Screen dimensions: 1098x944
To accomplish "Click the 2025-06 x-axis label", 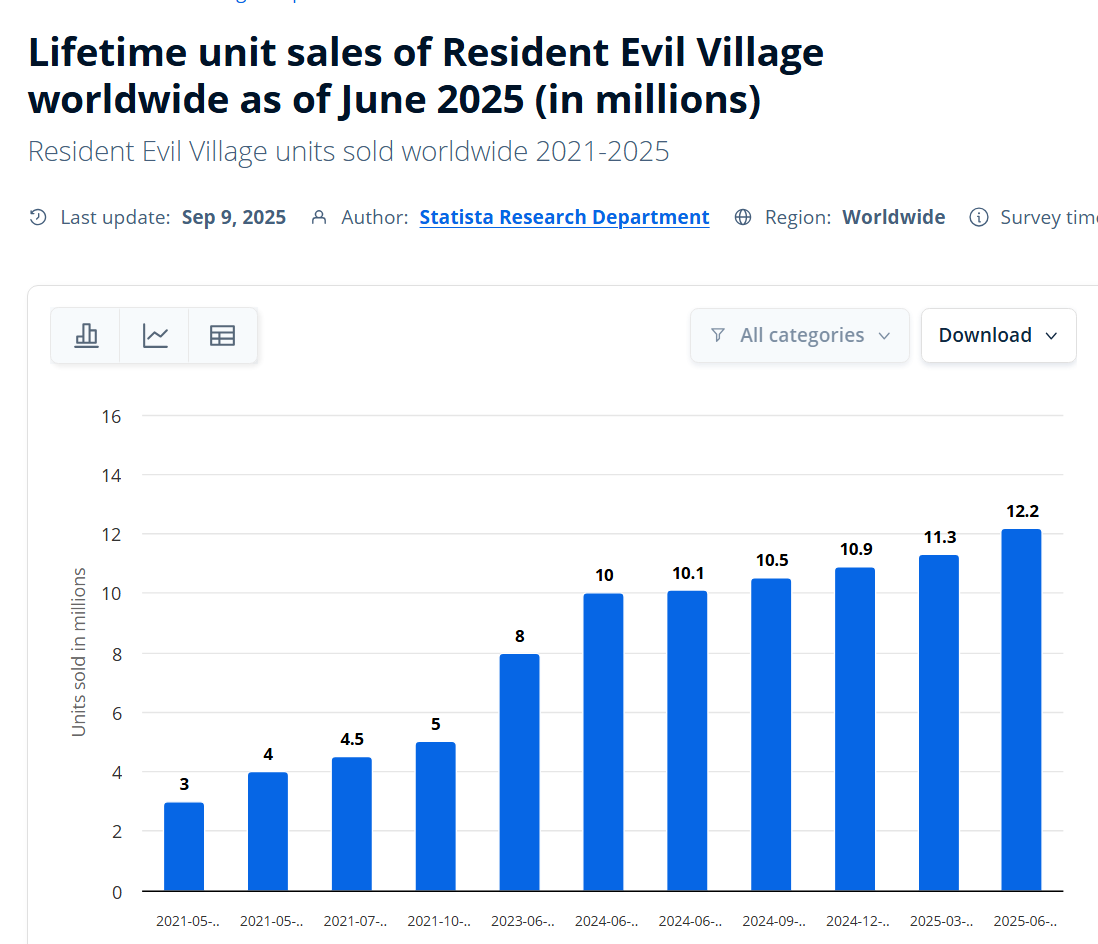I will pyautogui.click(x=1025, y=921).
